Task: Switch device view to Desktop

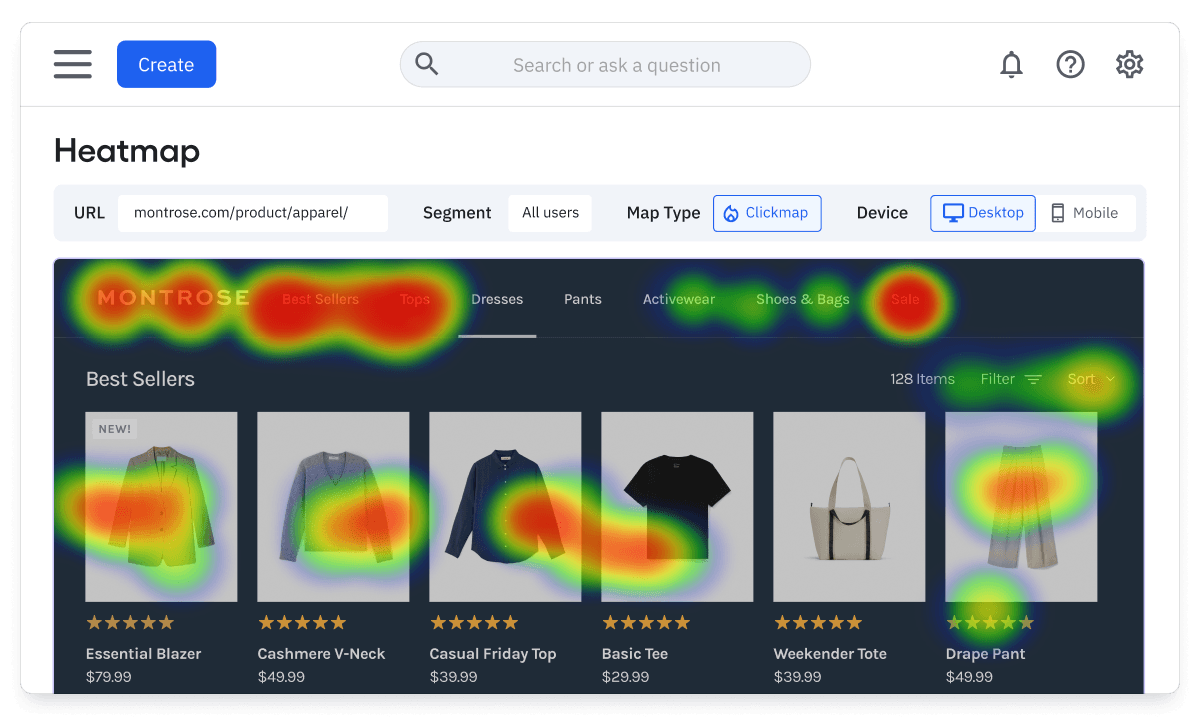Action: pos(982,213)
